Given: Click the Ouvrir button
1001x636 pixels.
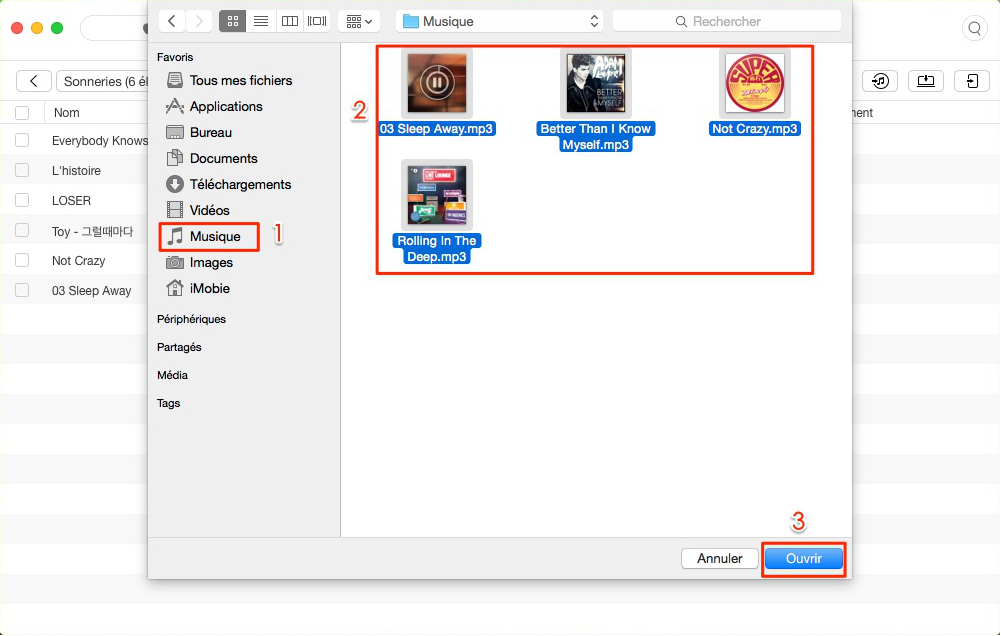Looking at the screenshot, I should pyautogui.click(x=804, y=559).
